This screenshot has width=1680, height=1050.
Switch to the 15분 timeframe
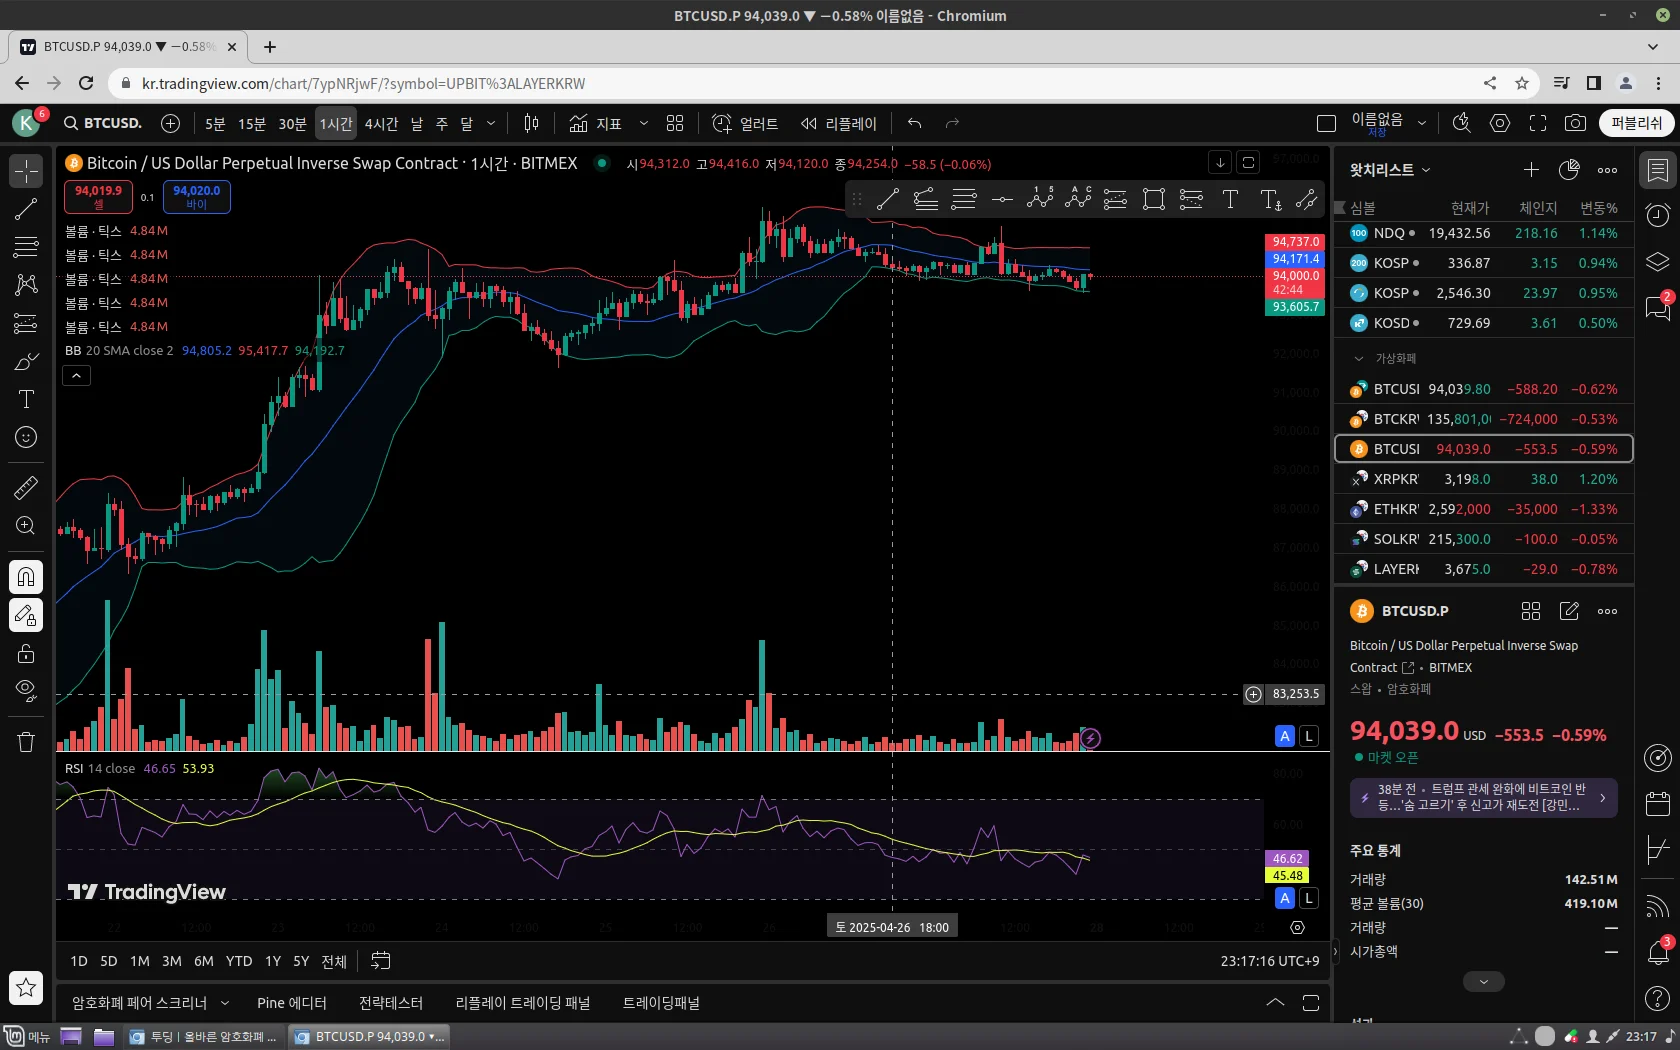(252, 123)
